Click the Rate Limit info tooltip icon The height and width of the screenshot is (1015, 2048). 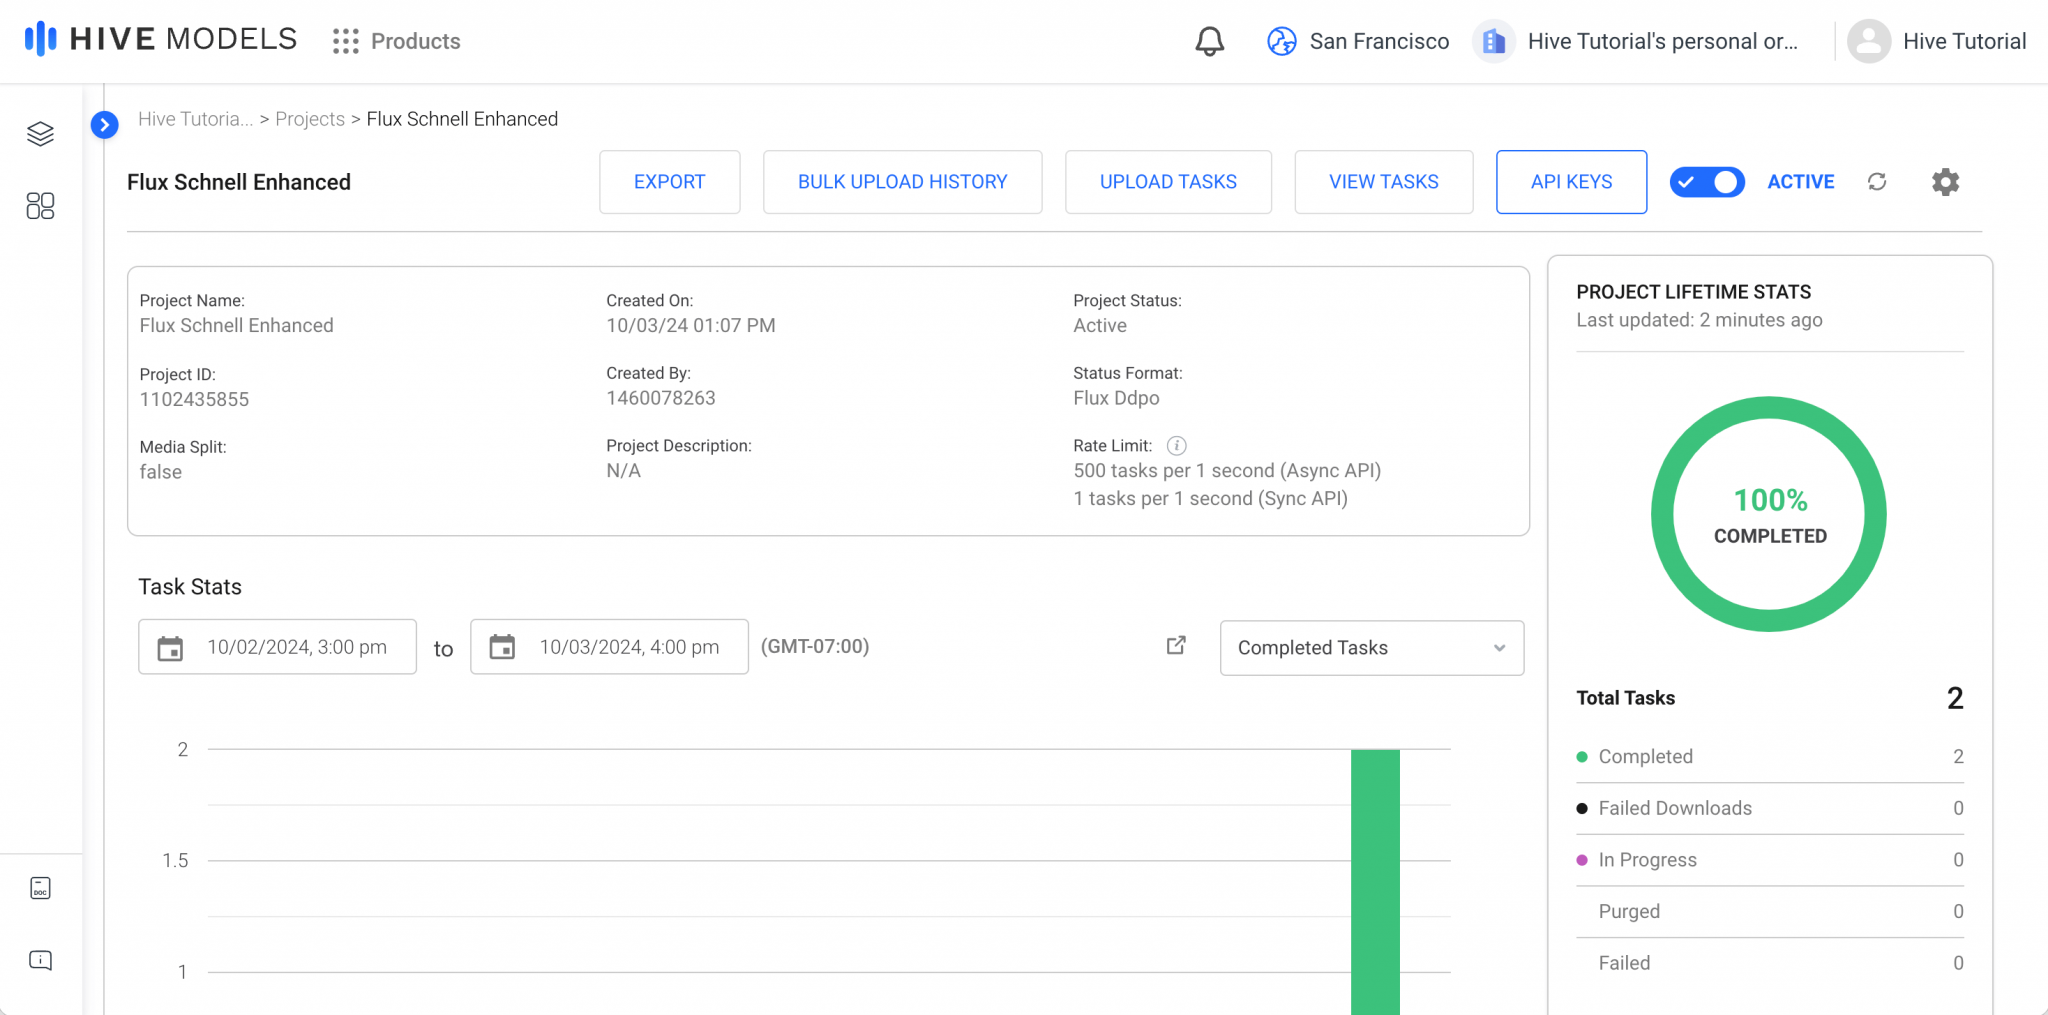tap(1177, 445)
